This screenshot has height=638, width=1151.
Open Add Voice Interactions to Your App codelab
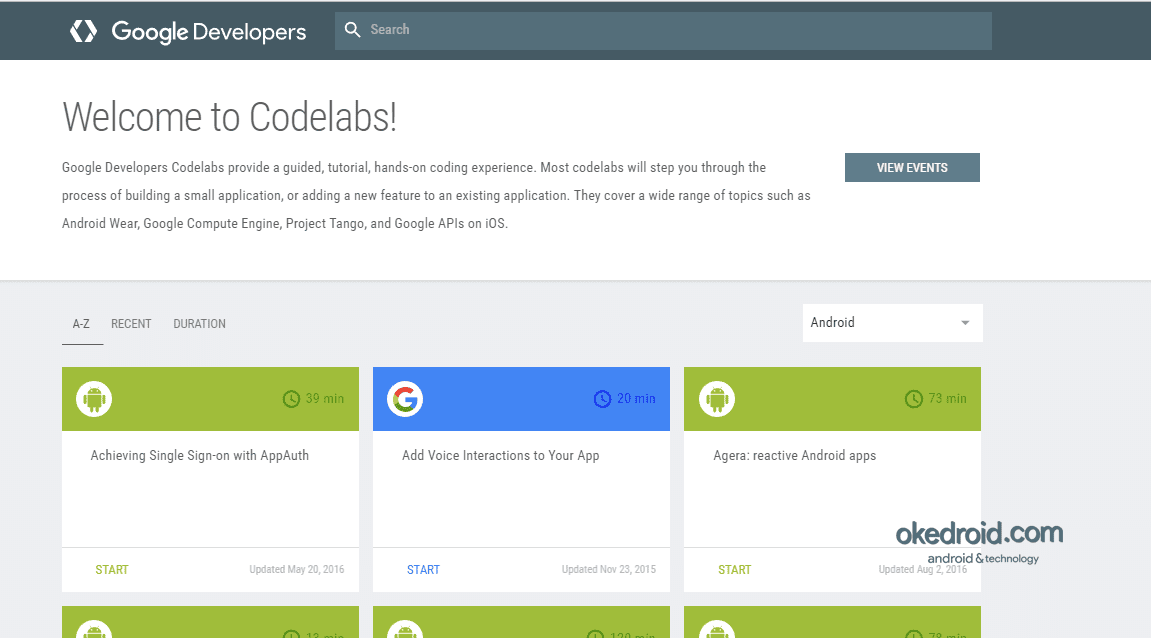[501, 455]
